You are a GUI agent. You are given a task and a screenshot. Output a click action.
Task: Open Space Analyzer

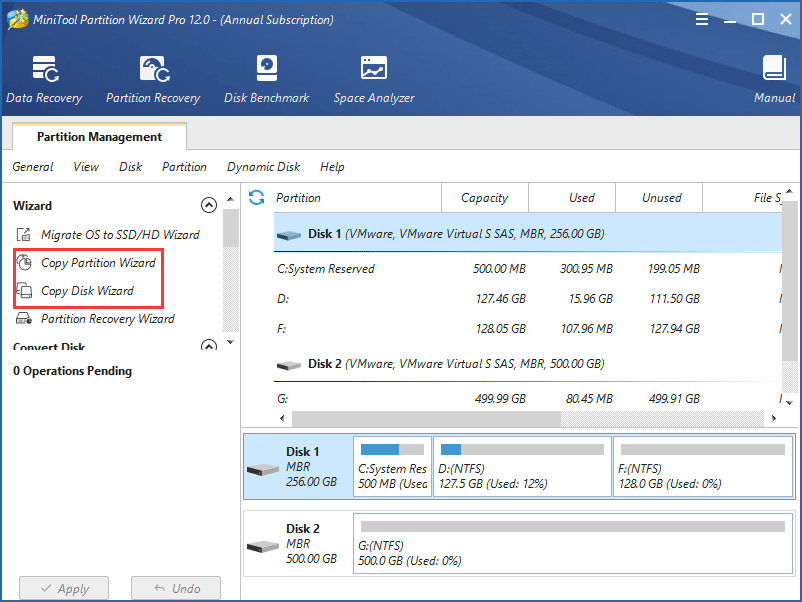[374, 80]
